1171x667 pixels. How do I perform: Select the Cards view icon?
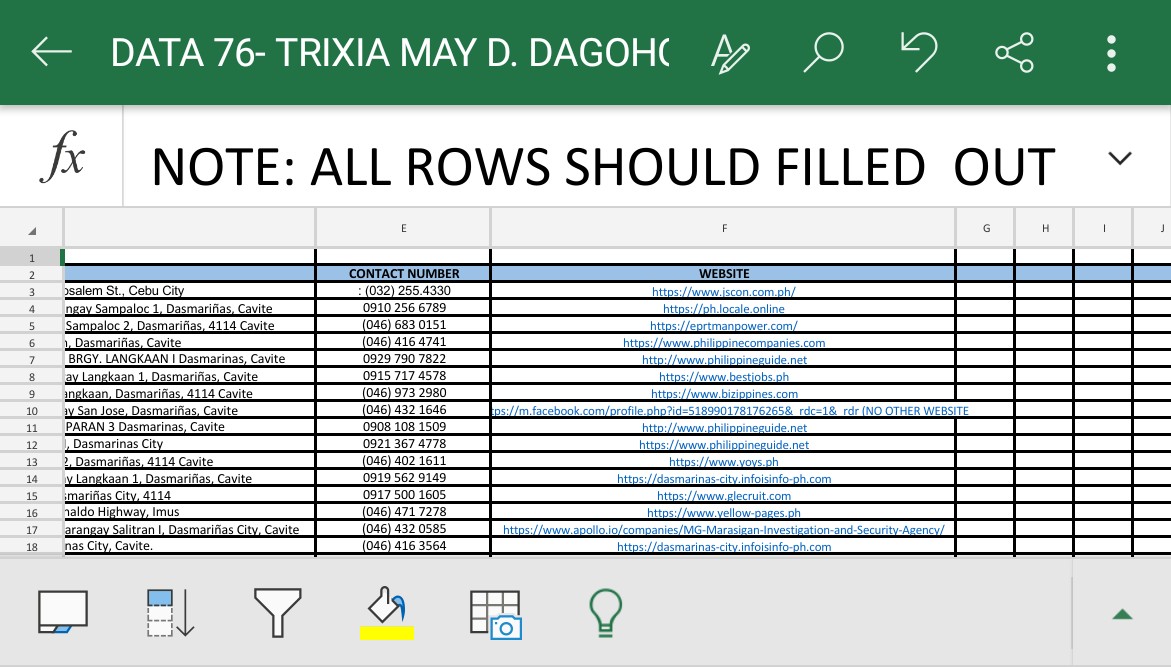[x=63, y=611]
